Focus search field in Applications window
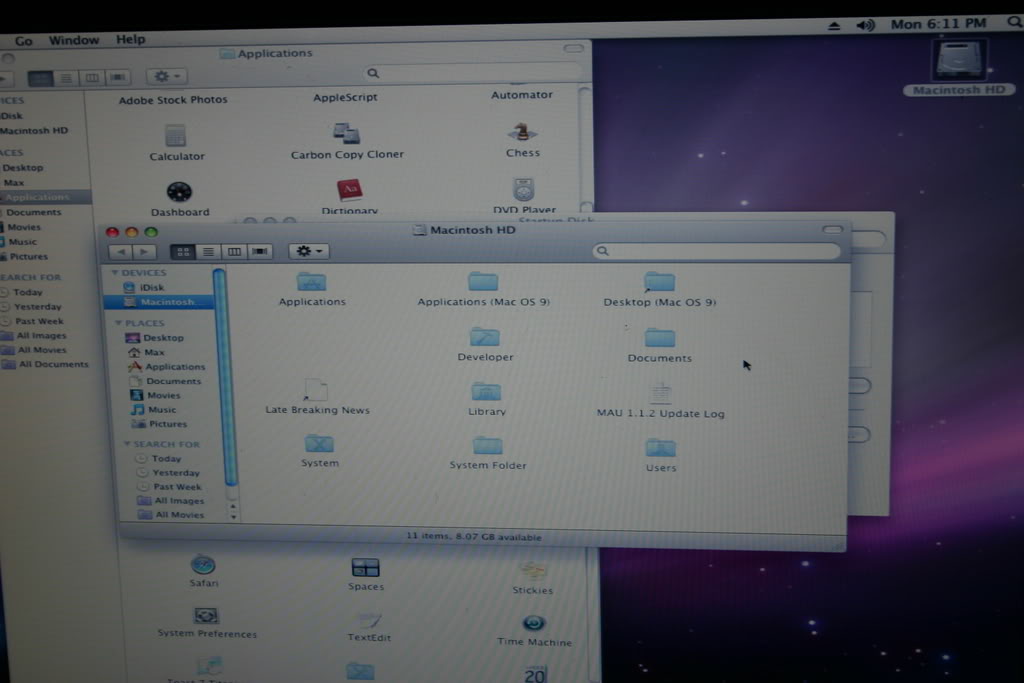 pyautogui.click(x=471, y=72)
